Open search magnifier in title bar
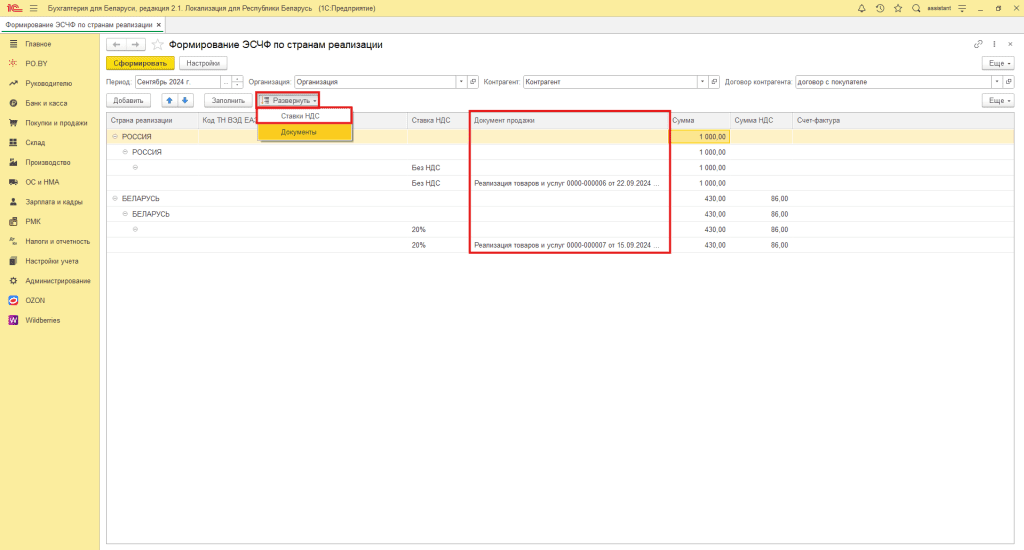 (916, 8)
